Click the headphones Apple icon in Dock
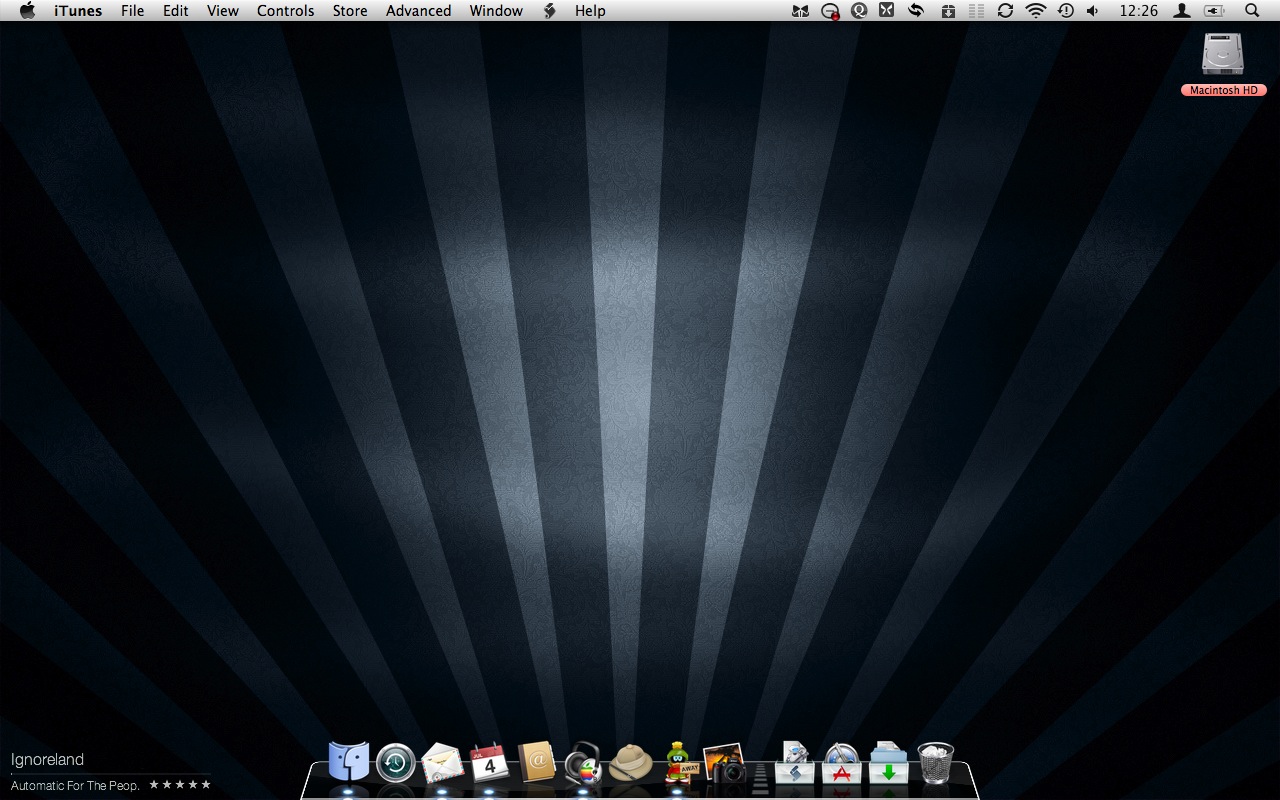Image resolution: width=1280 pixels, height=800 pixels. point(583,763)
